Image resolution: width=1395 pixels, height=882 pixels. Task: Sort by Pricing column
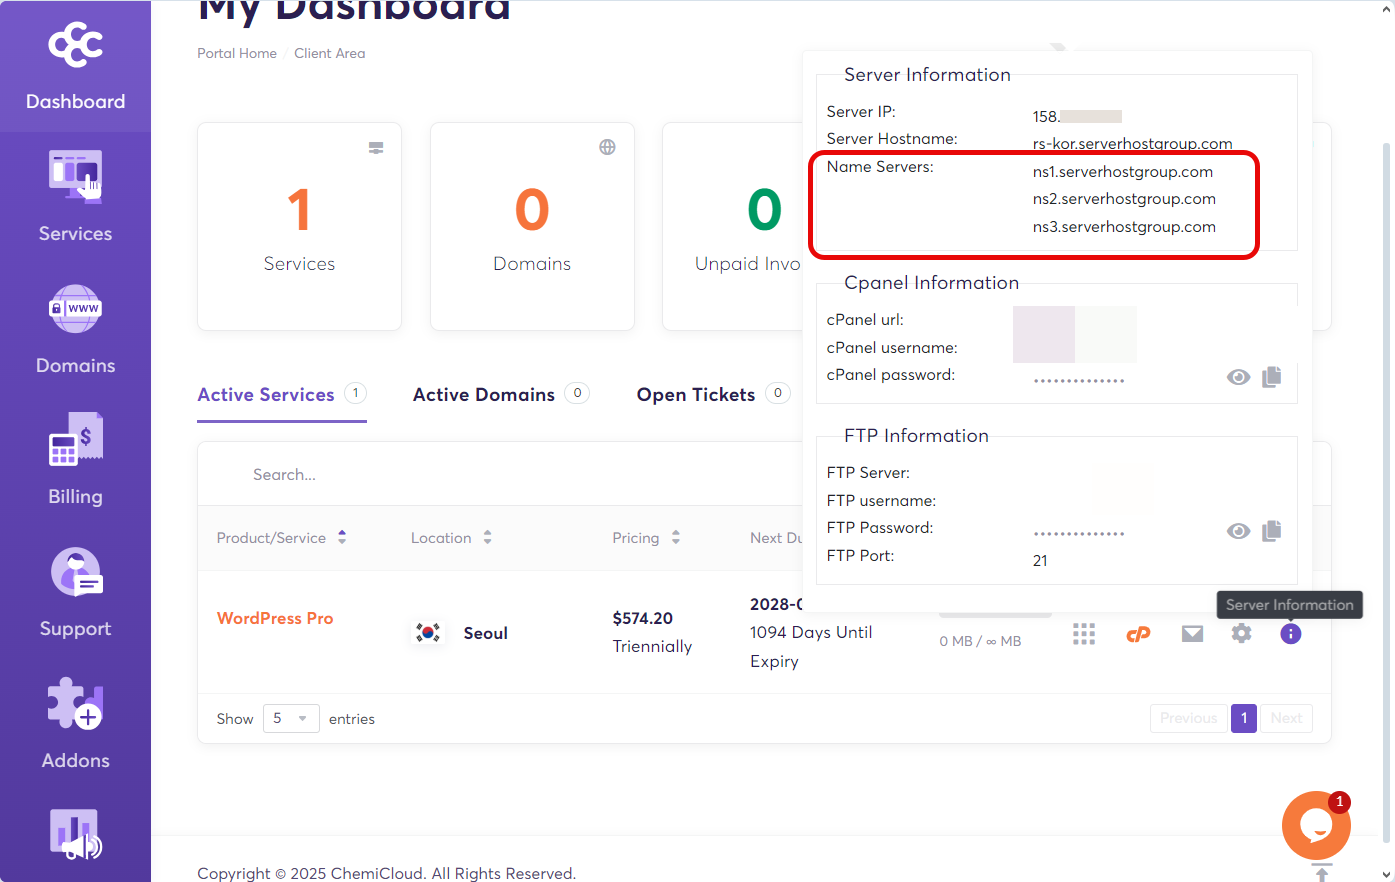[646, 538]
